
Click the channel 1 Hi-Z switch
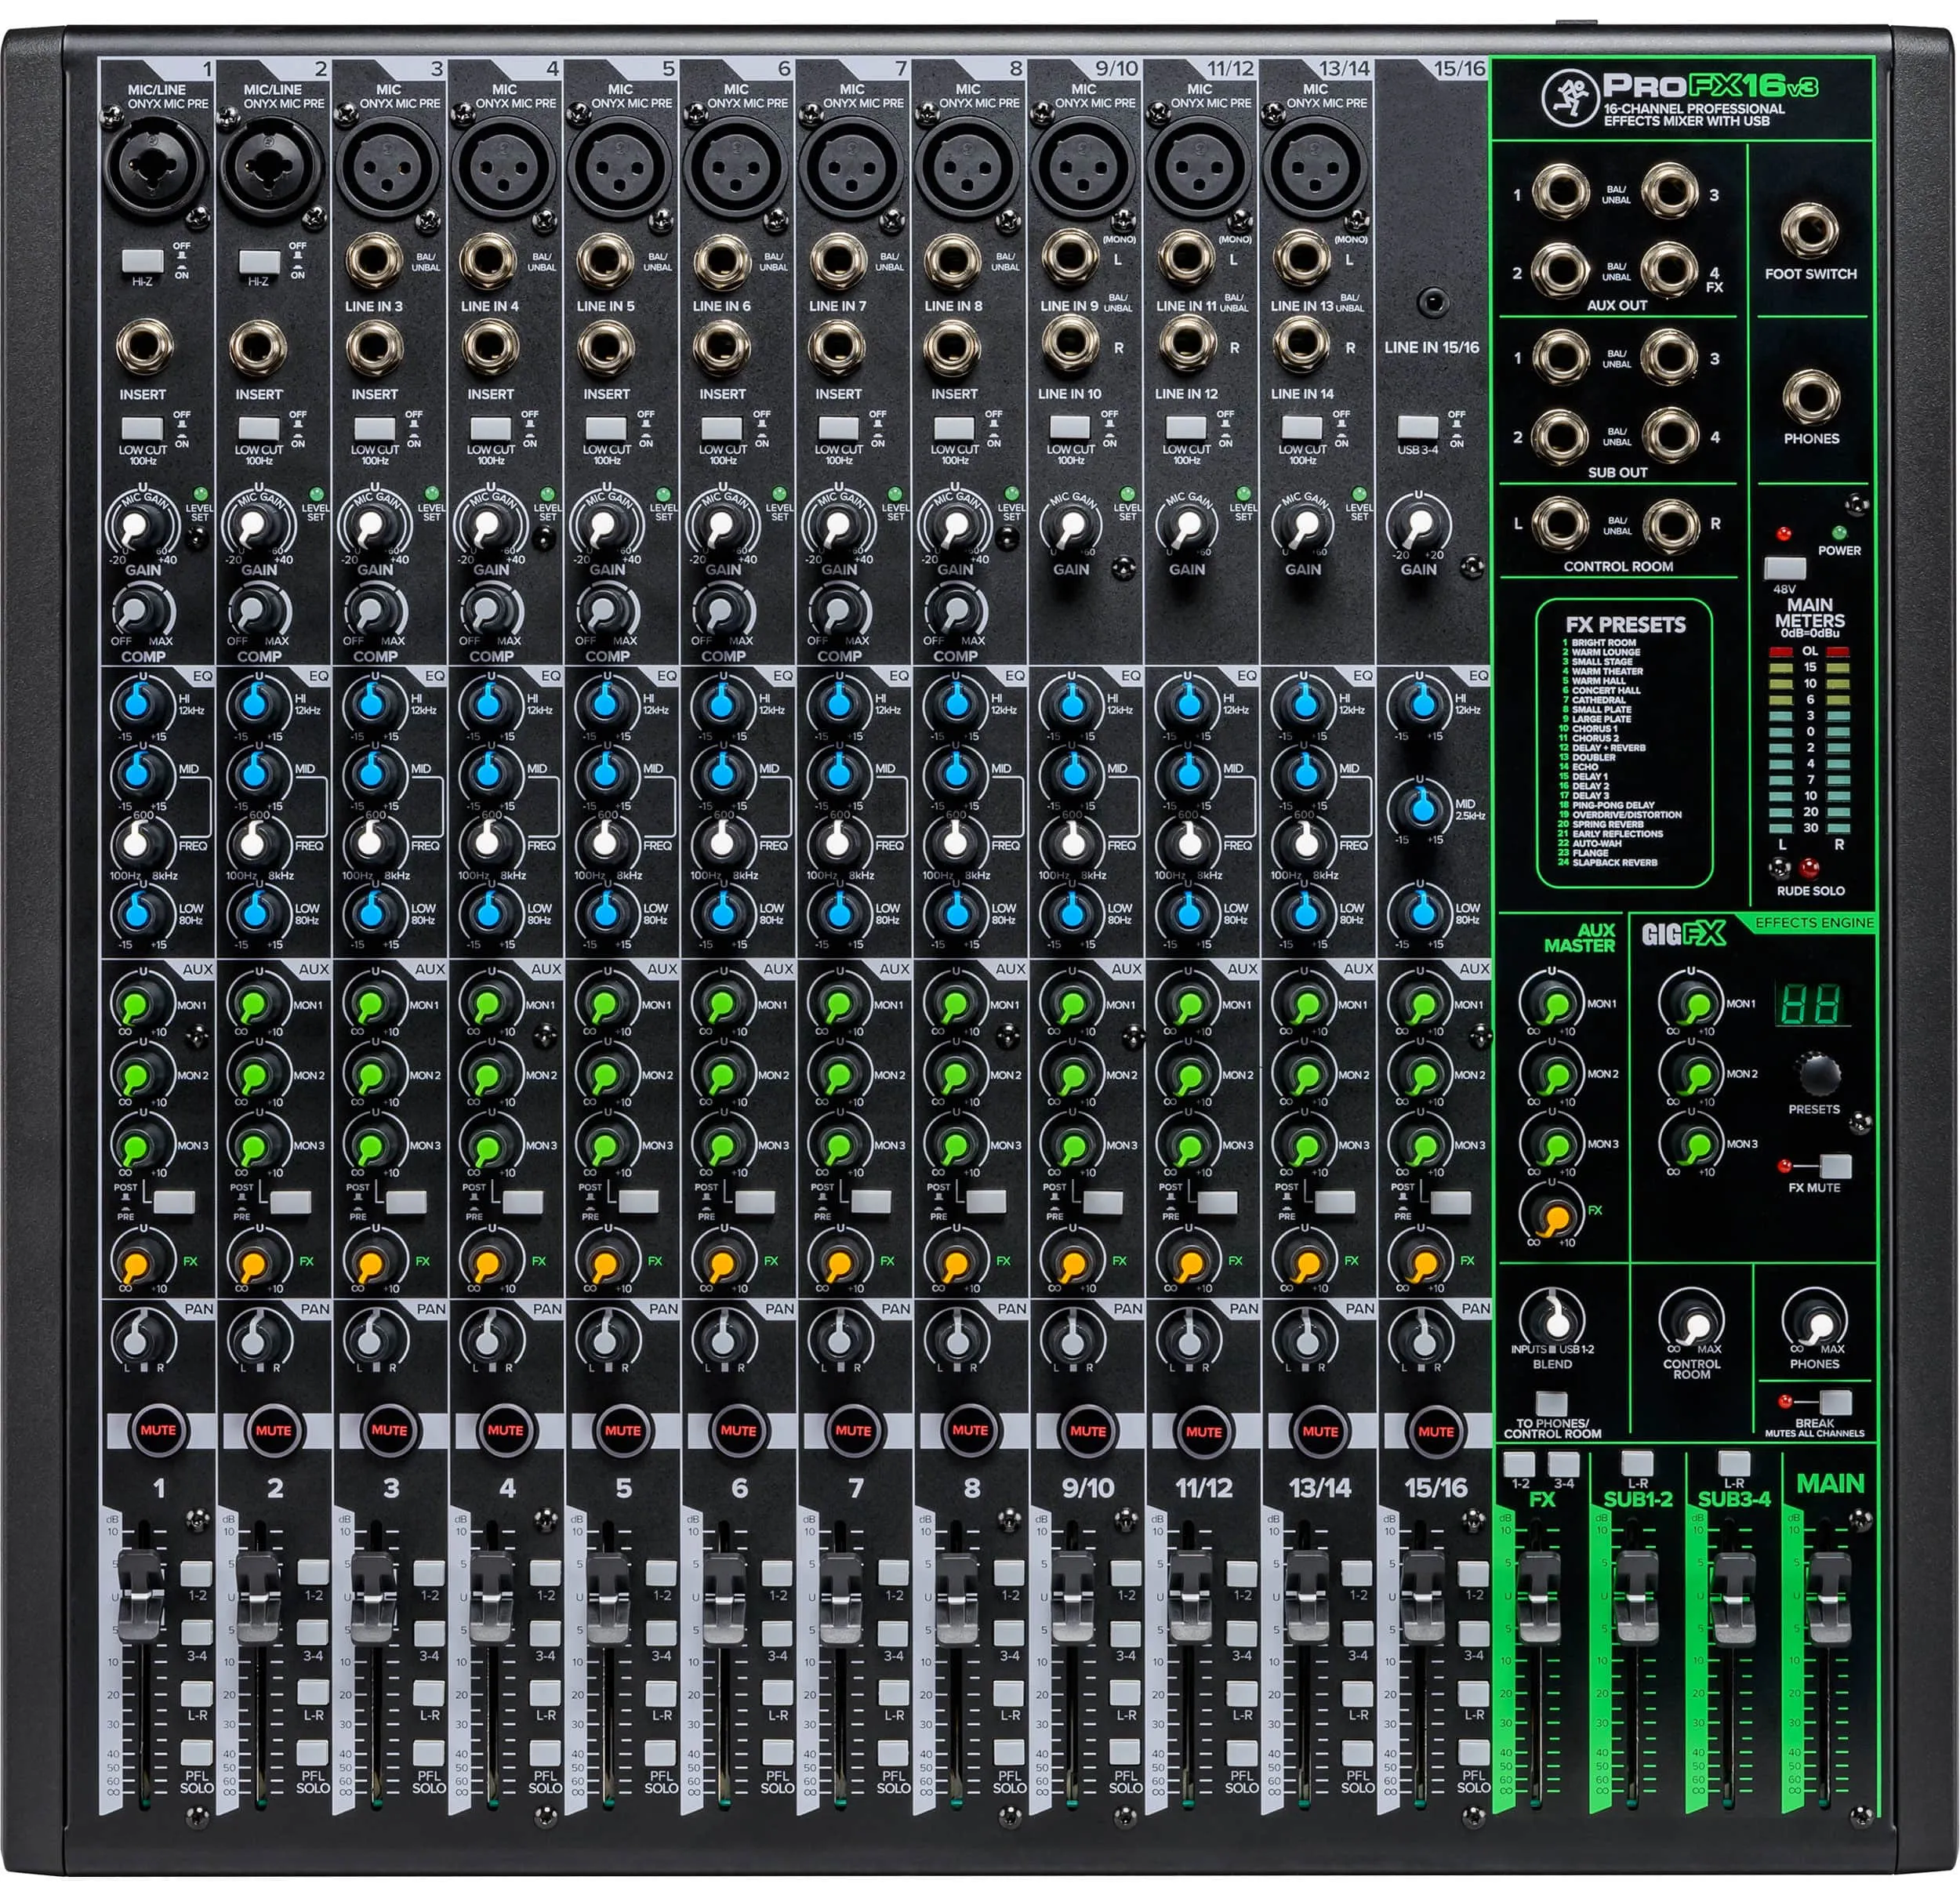[x=142, y=262]
